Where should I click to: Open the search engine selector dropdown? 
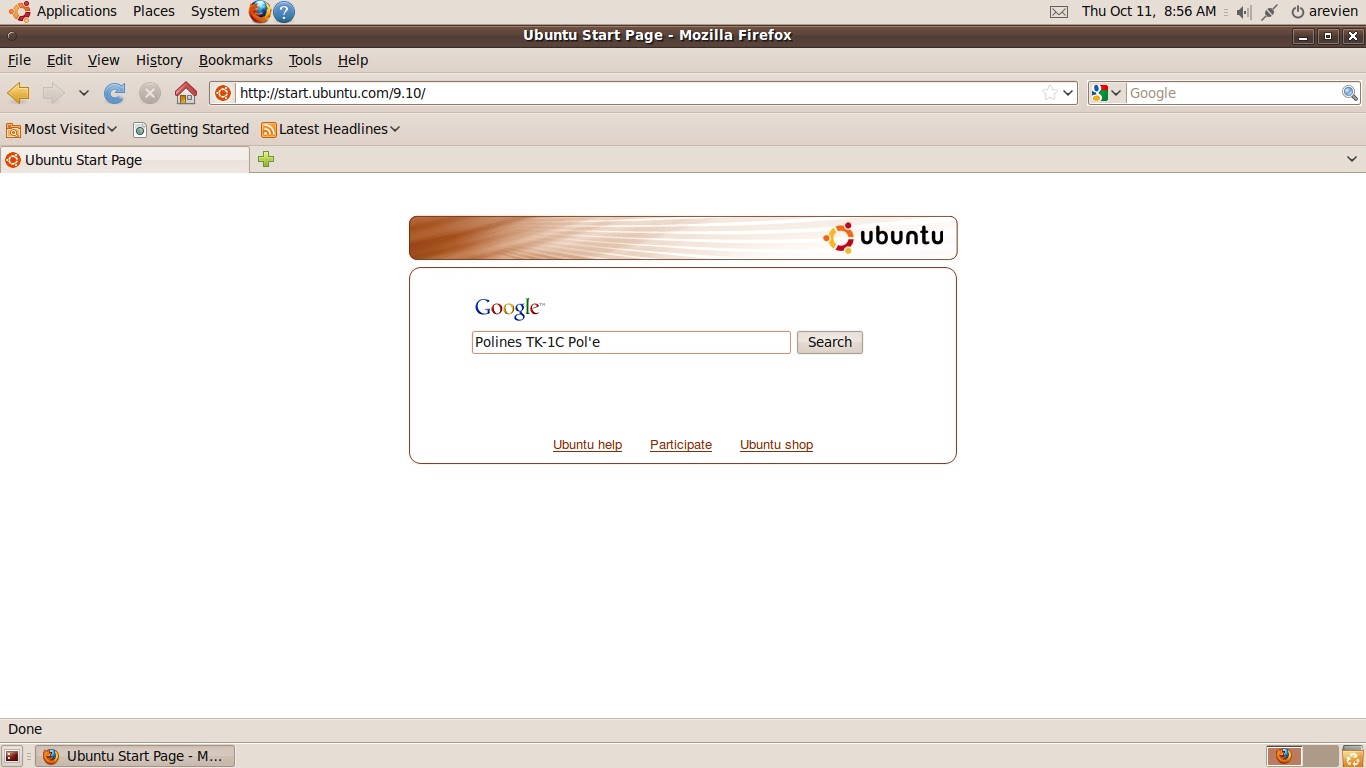tap(1107, 93)
